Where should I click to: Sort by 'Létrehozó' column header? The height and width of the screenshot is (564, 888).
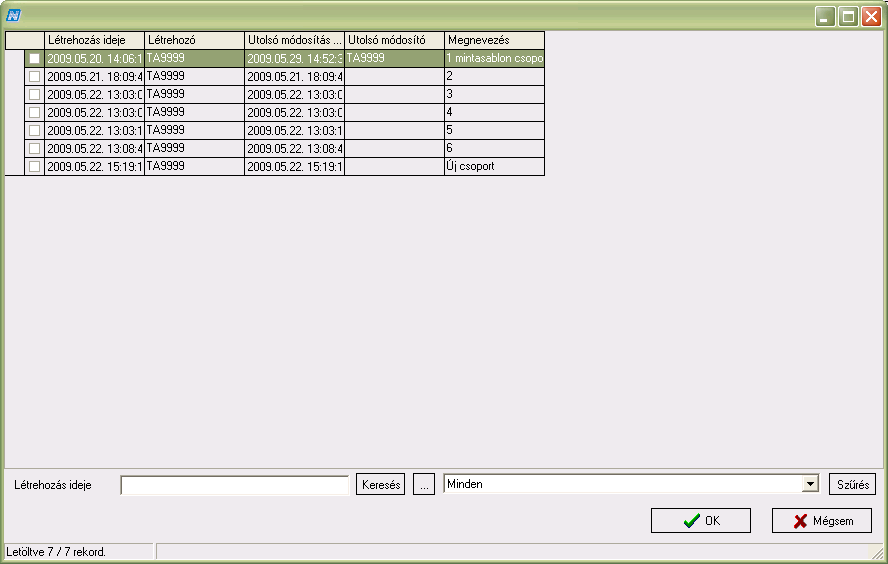point(194,40)
